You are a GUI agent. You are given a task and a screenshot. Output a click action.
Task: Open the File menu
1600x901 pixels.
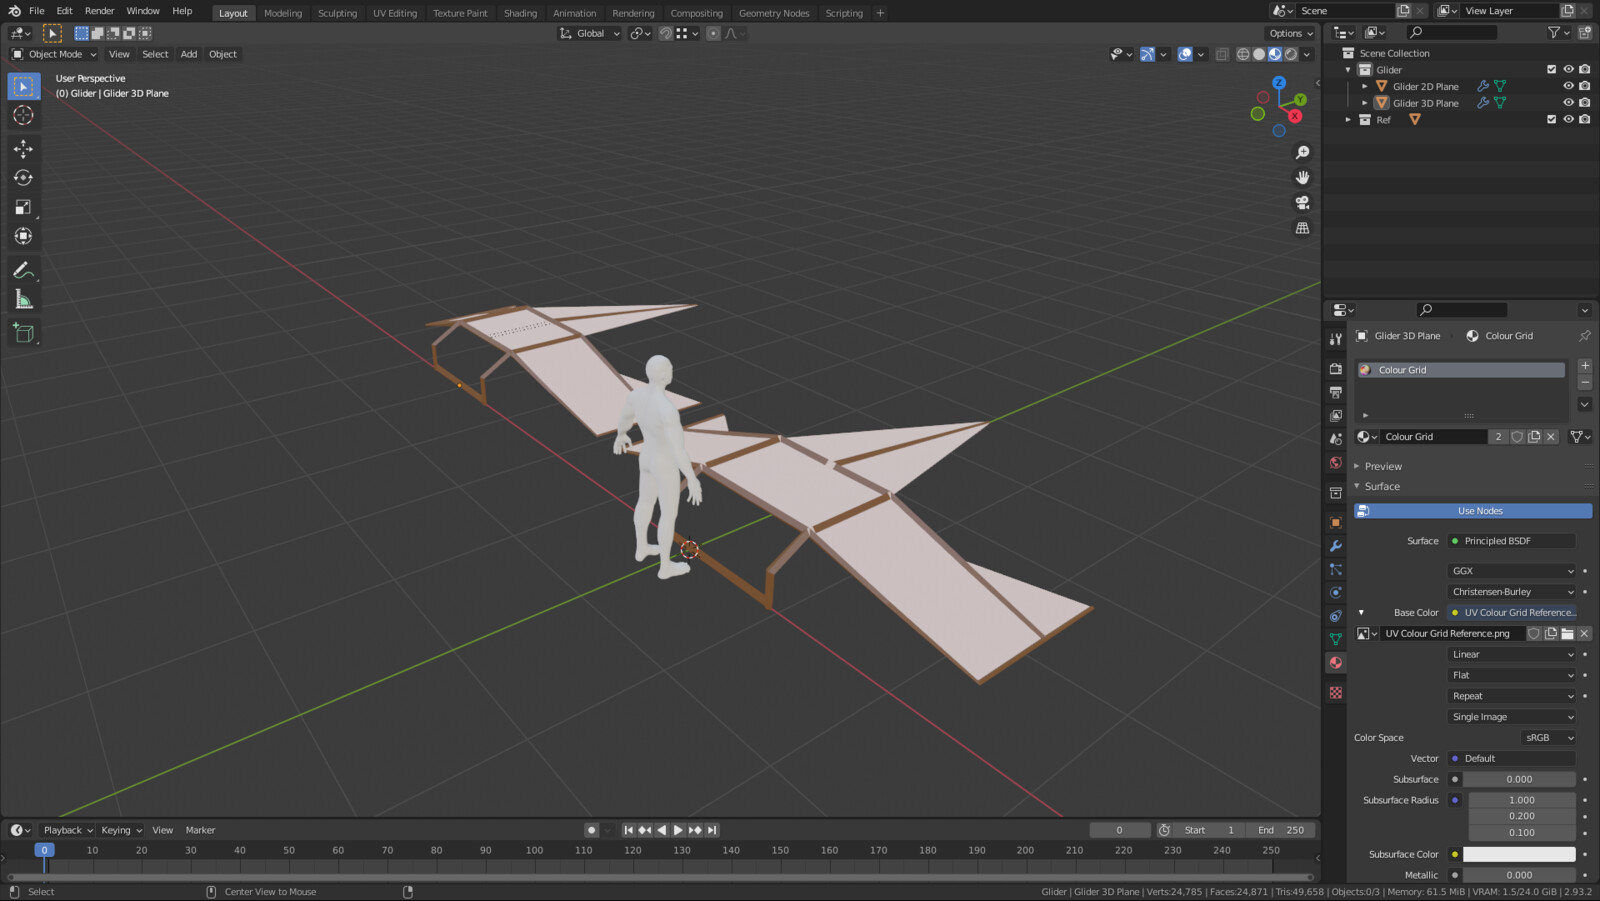[37, 11]
